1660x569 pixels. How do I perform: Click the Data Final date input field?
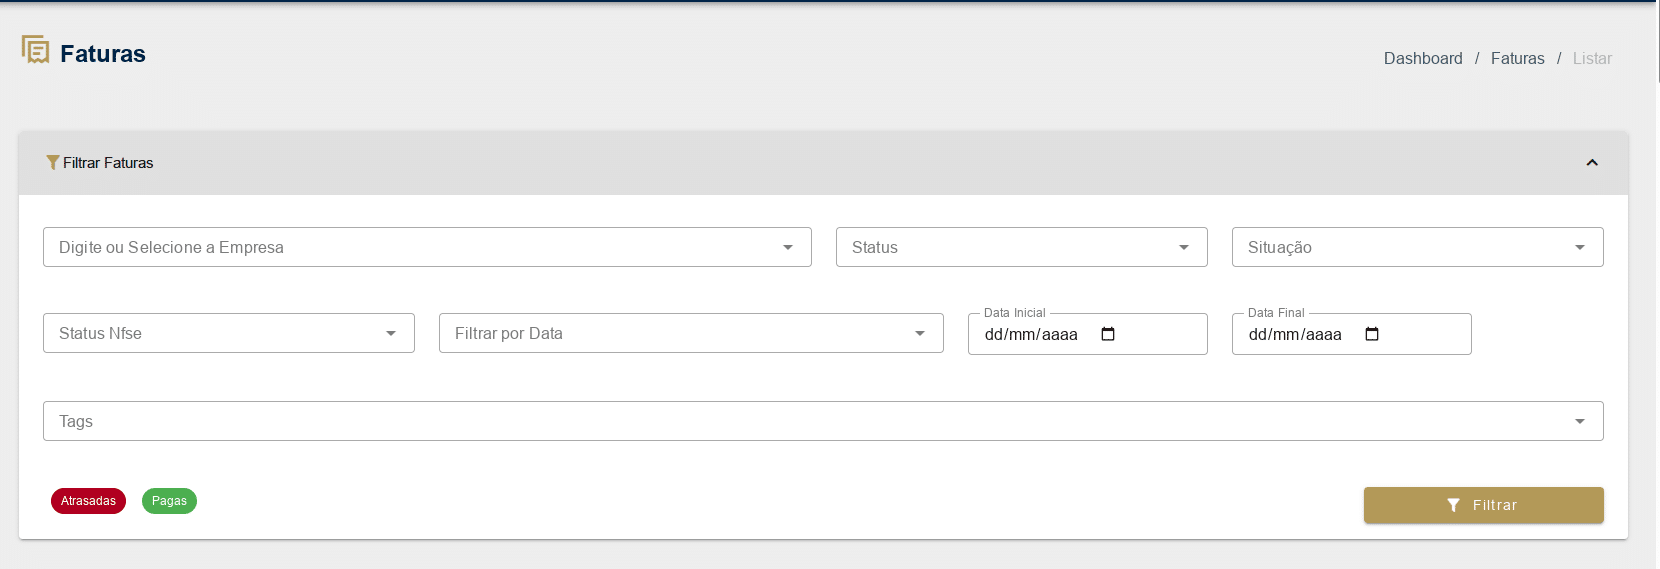1295,335
